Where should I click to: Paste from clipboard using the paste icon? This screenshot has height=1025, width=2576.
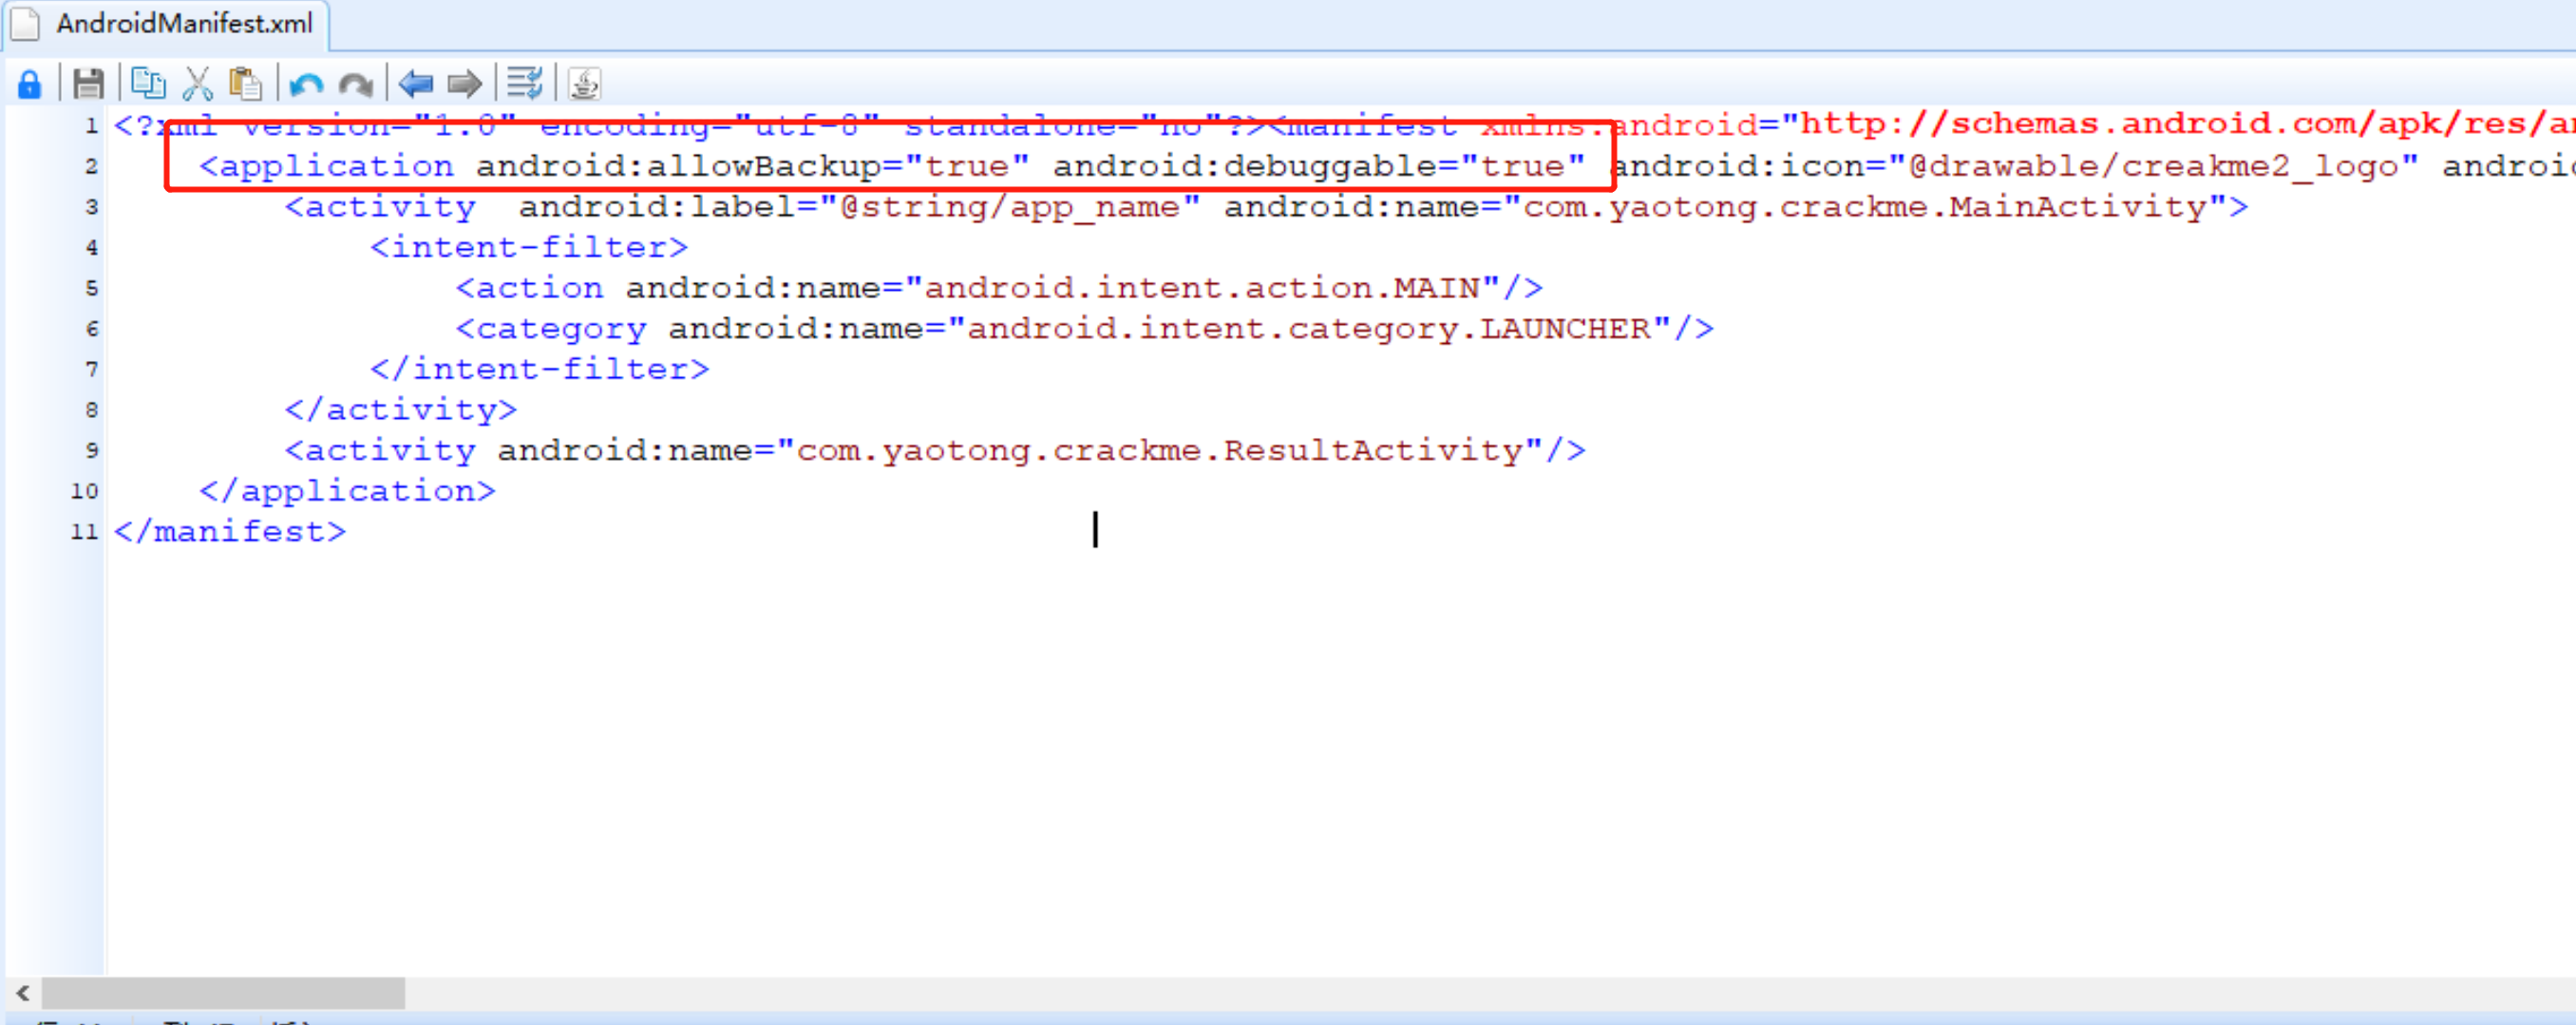245,84
